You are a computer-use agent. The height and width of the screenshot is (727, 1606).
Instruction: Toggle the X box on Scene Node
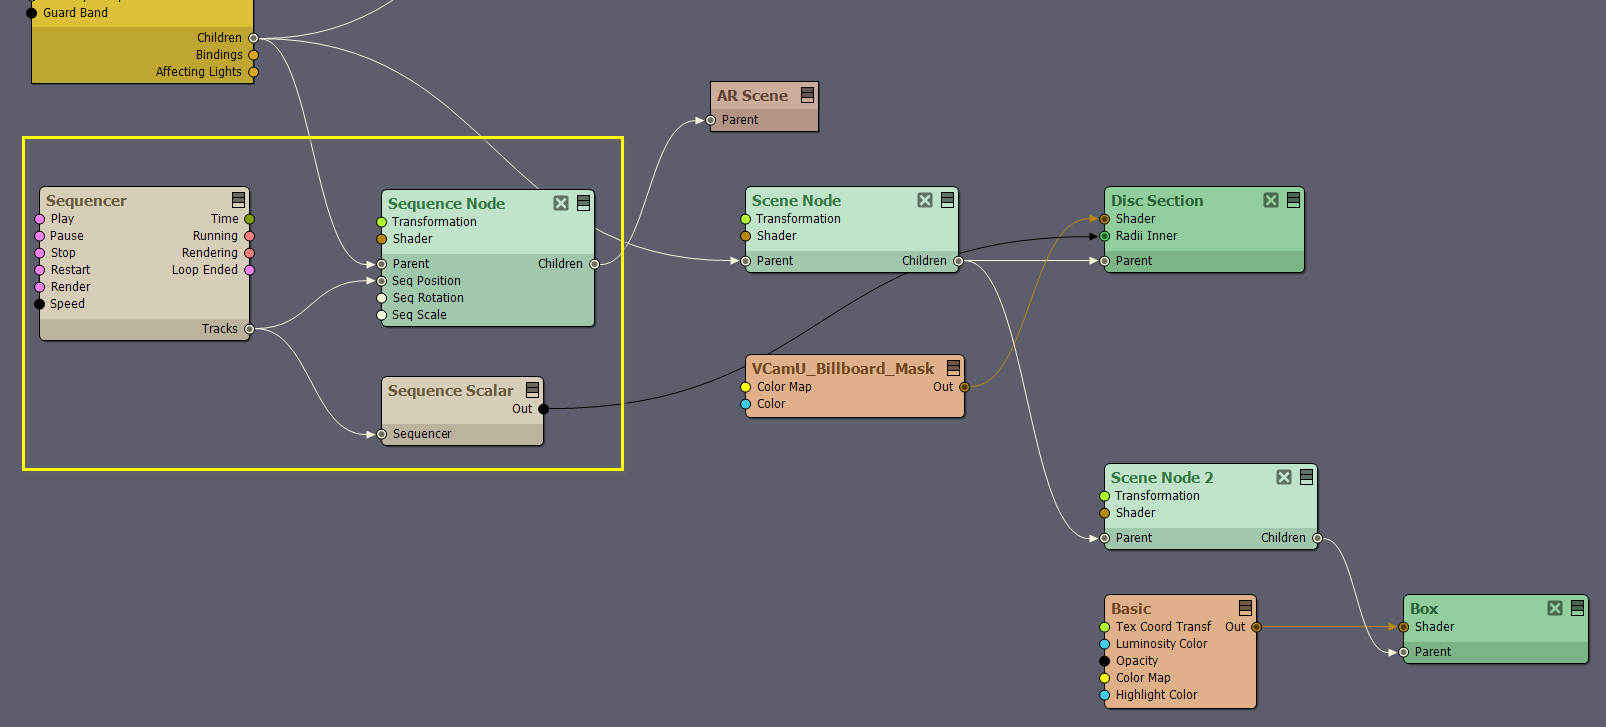[x=925, y=200]
